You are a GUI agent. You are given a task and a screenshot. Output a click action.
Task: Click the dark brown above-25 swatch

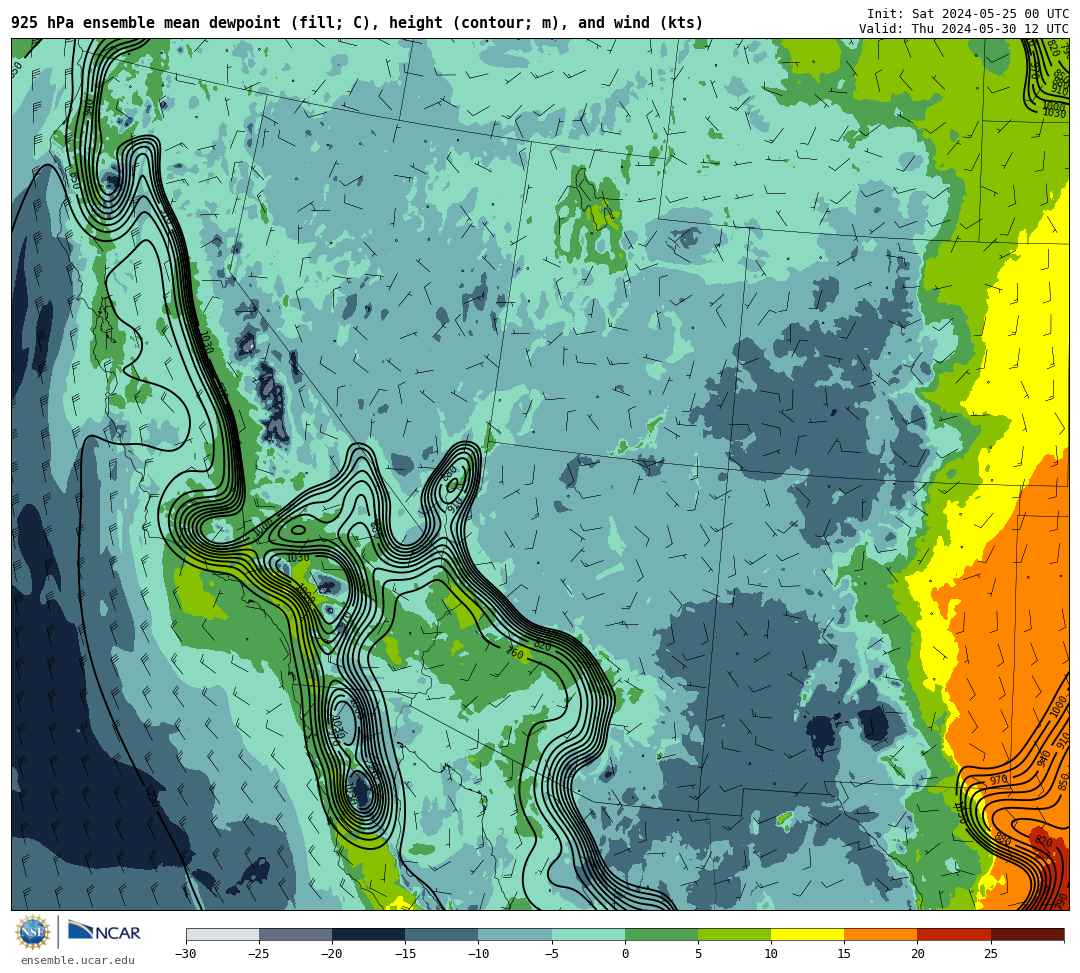(1028, 934)
